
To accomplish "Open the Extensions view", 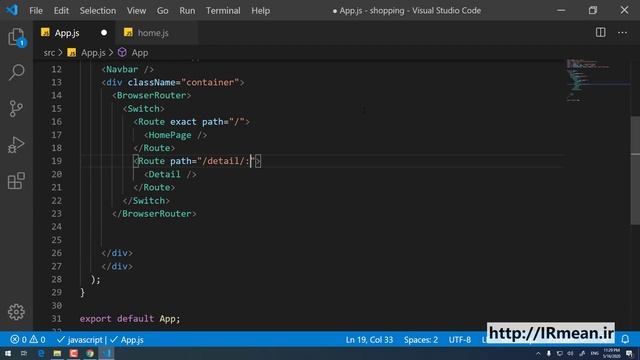I will [x=16, y=180].
